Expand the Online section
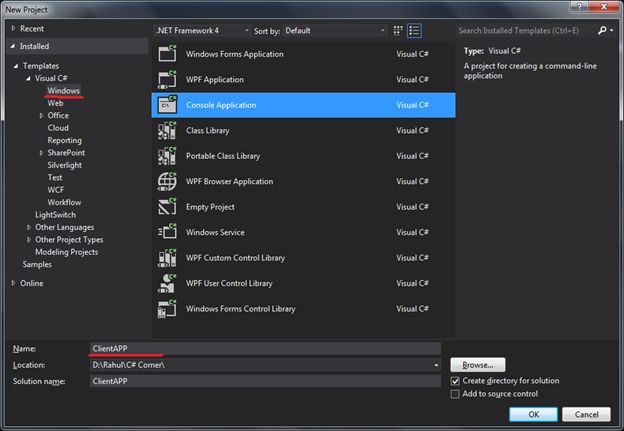 pyautogui.click(x=13, y=283)
